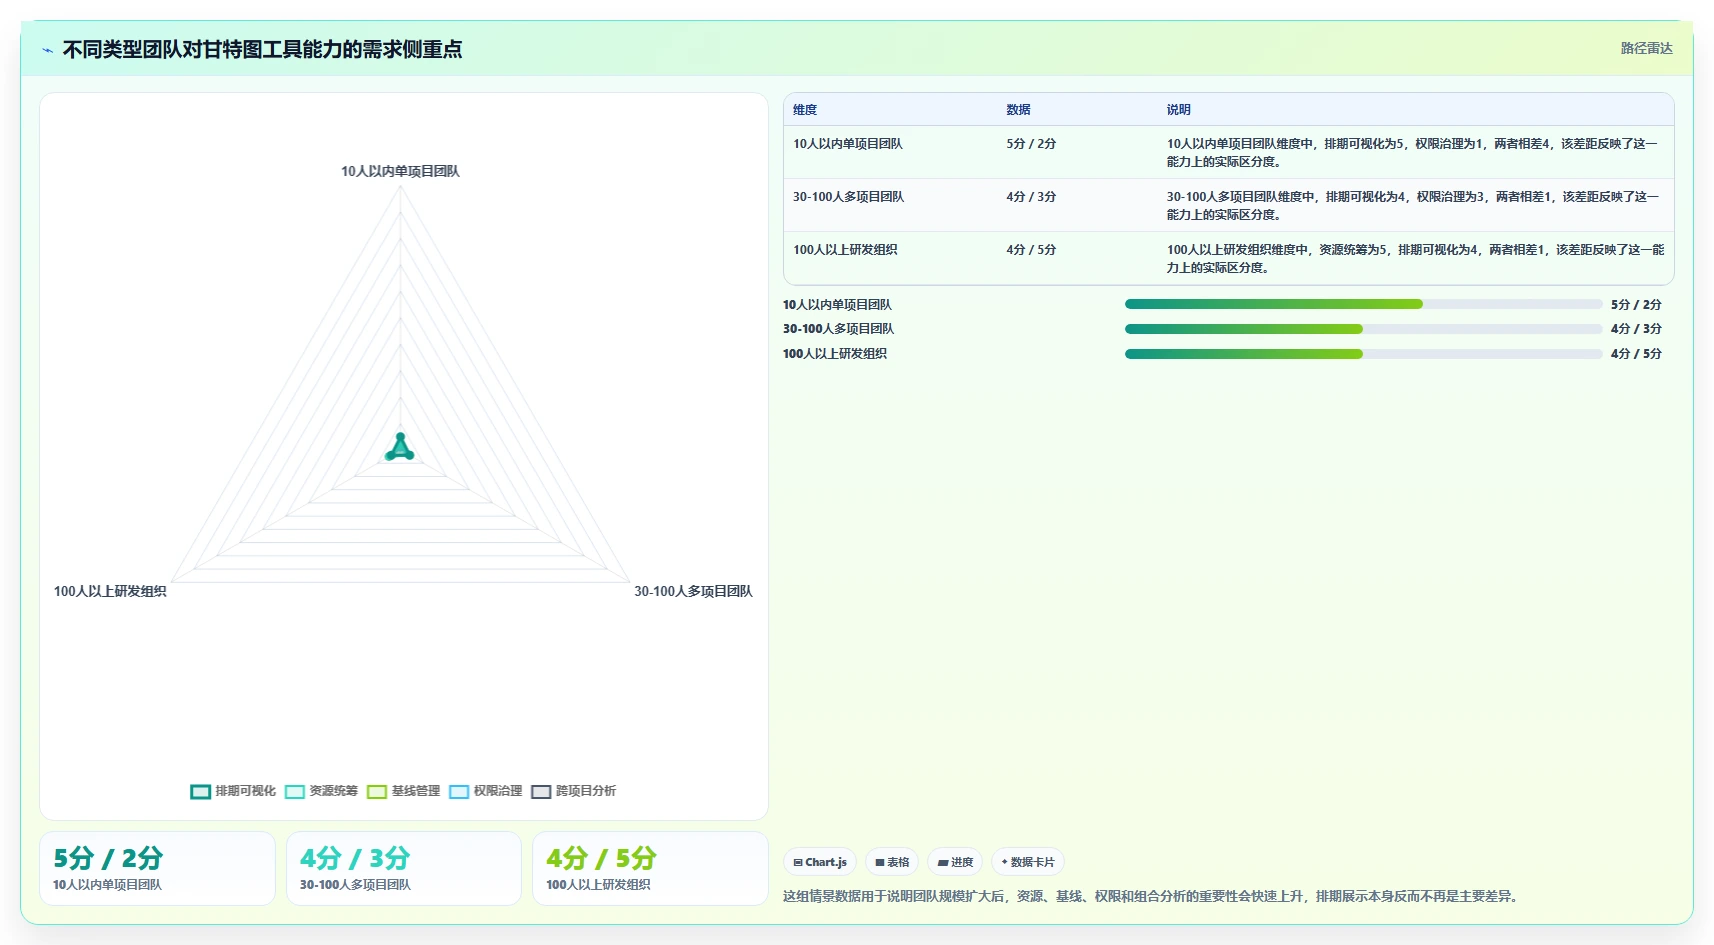This screenshot has height=945, width=1714.
Task: Select the 5分 / 2分 summary card
Action: click(157, 869)
